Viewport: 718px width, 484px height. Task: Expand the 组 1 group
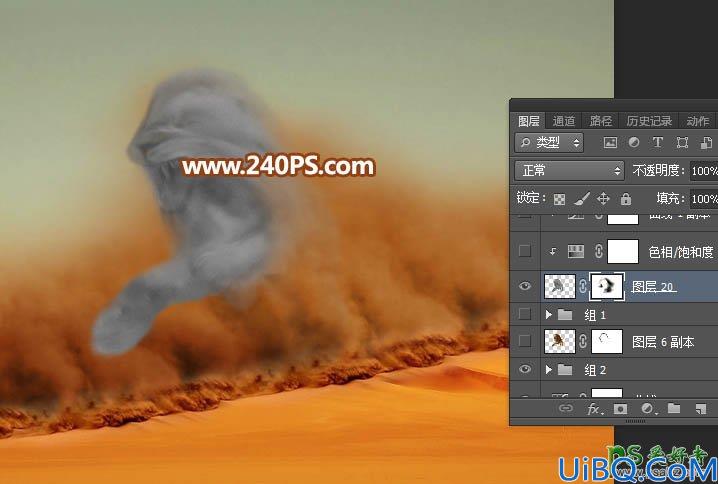click(x=549, y=315)
